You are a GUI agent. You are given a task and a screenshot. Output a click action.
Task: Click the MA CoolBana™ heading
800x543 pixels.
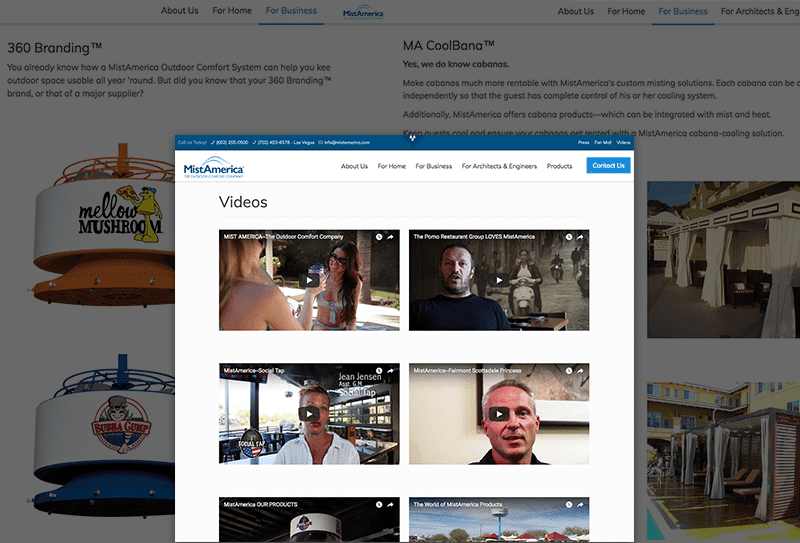pos(448,46)
